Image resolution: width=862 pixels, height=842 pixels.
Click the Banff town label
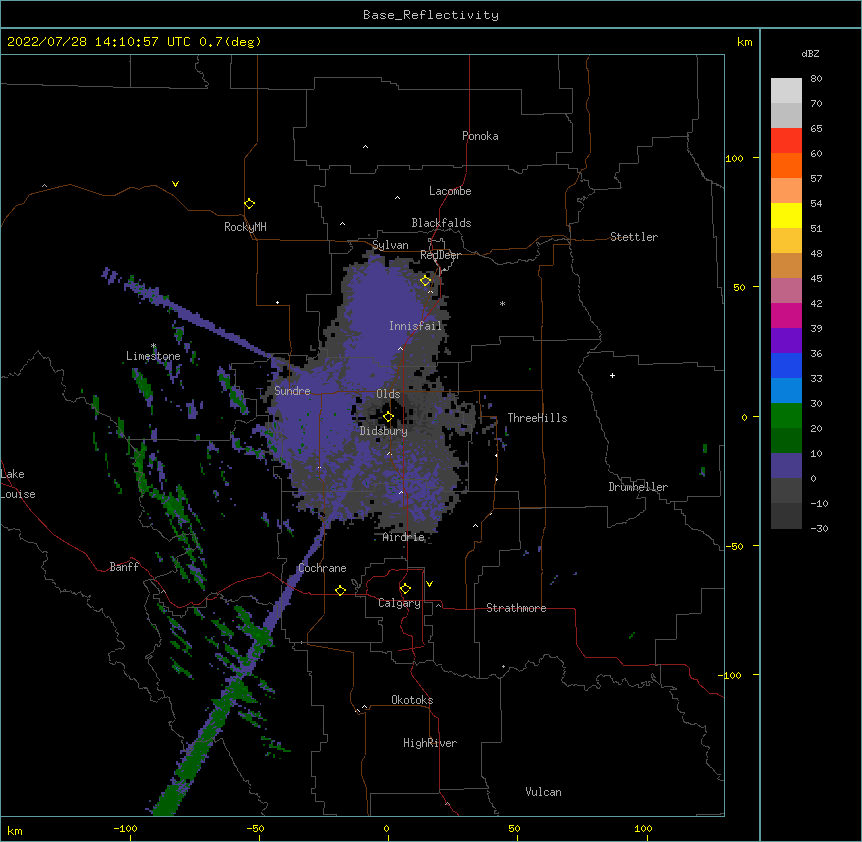124,567
